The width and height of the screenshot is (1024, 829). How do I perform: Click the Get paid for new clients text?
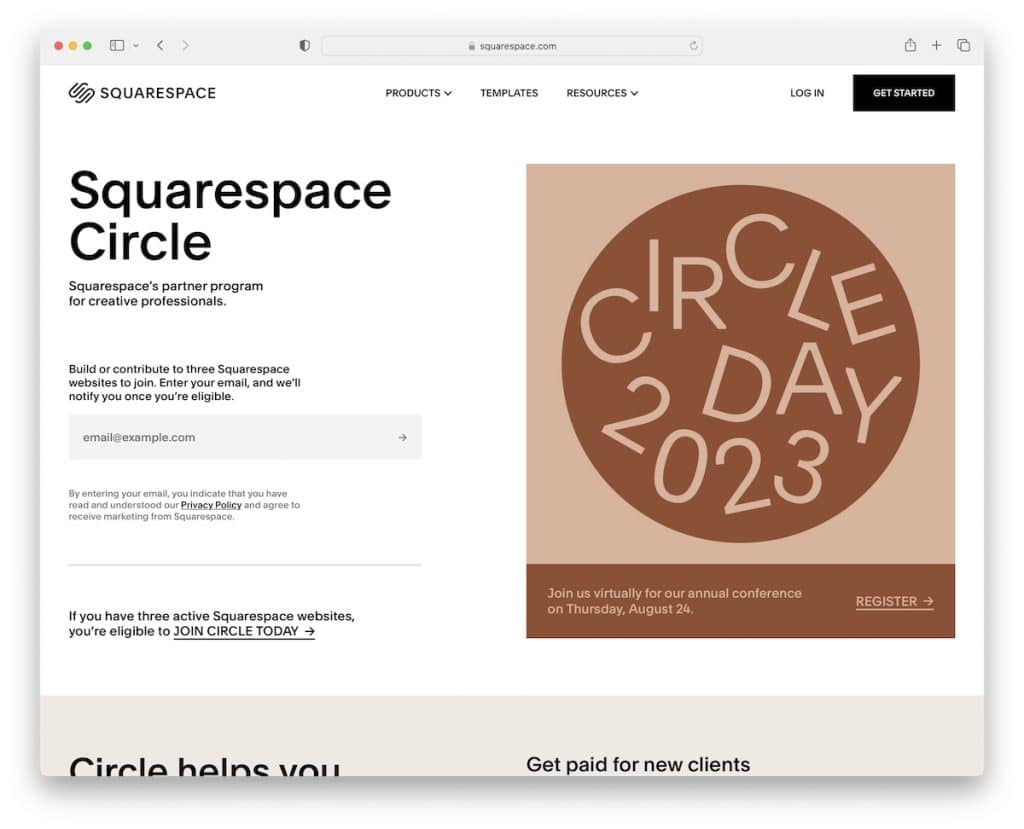638,764
